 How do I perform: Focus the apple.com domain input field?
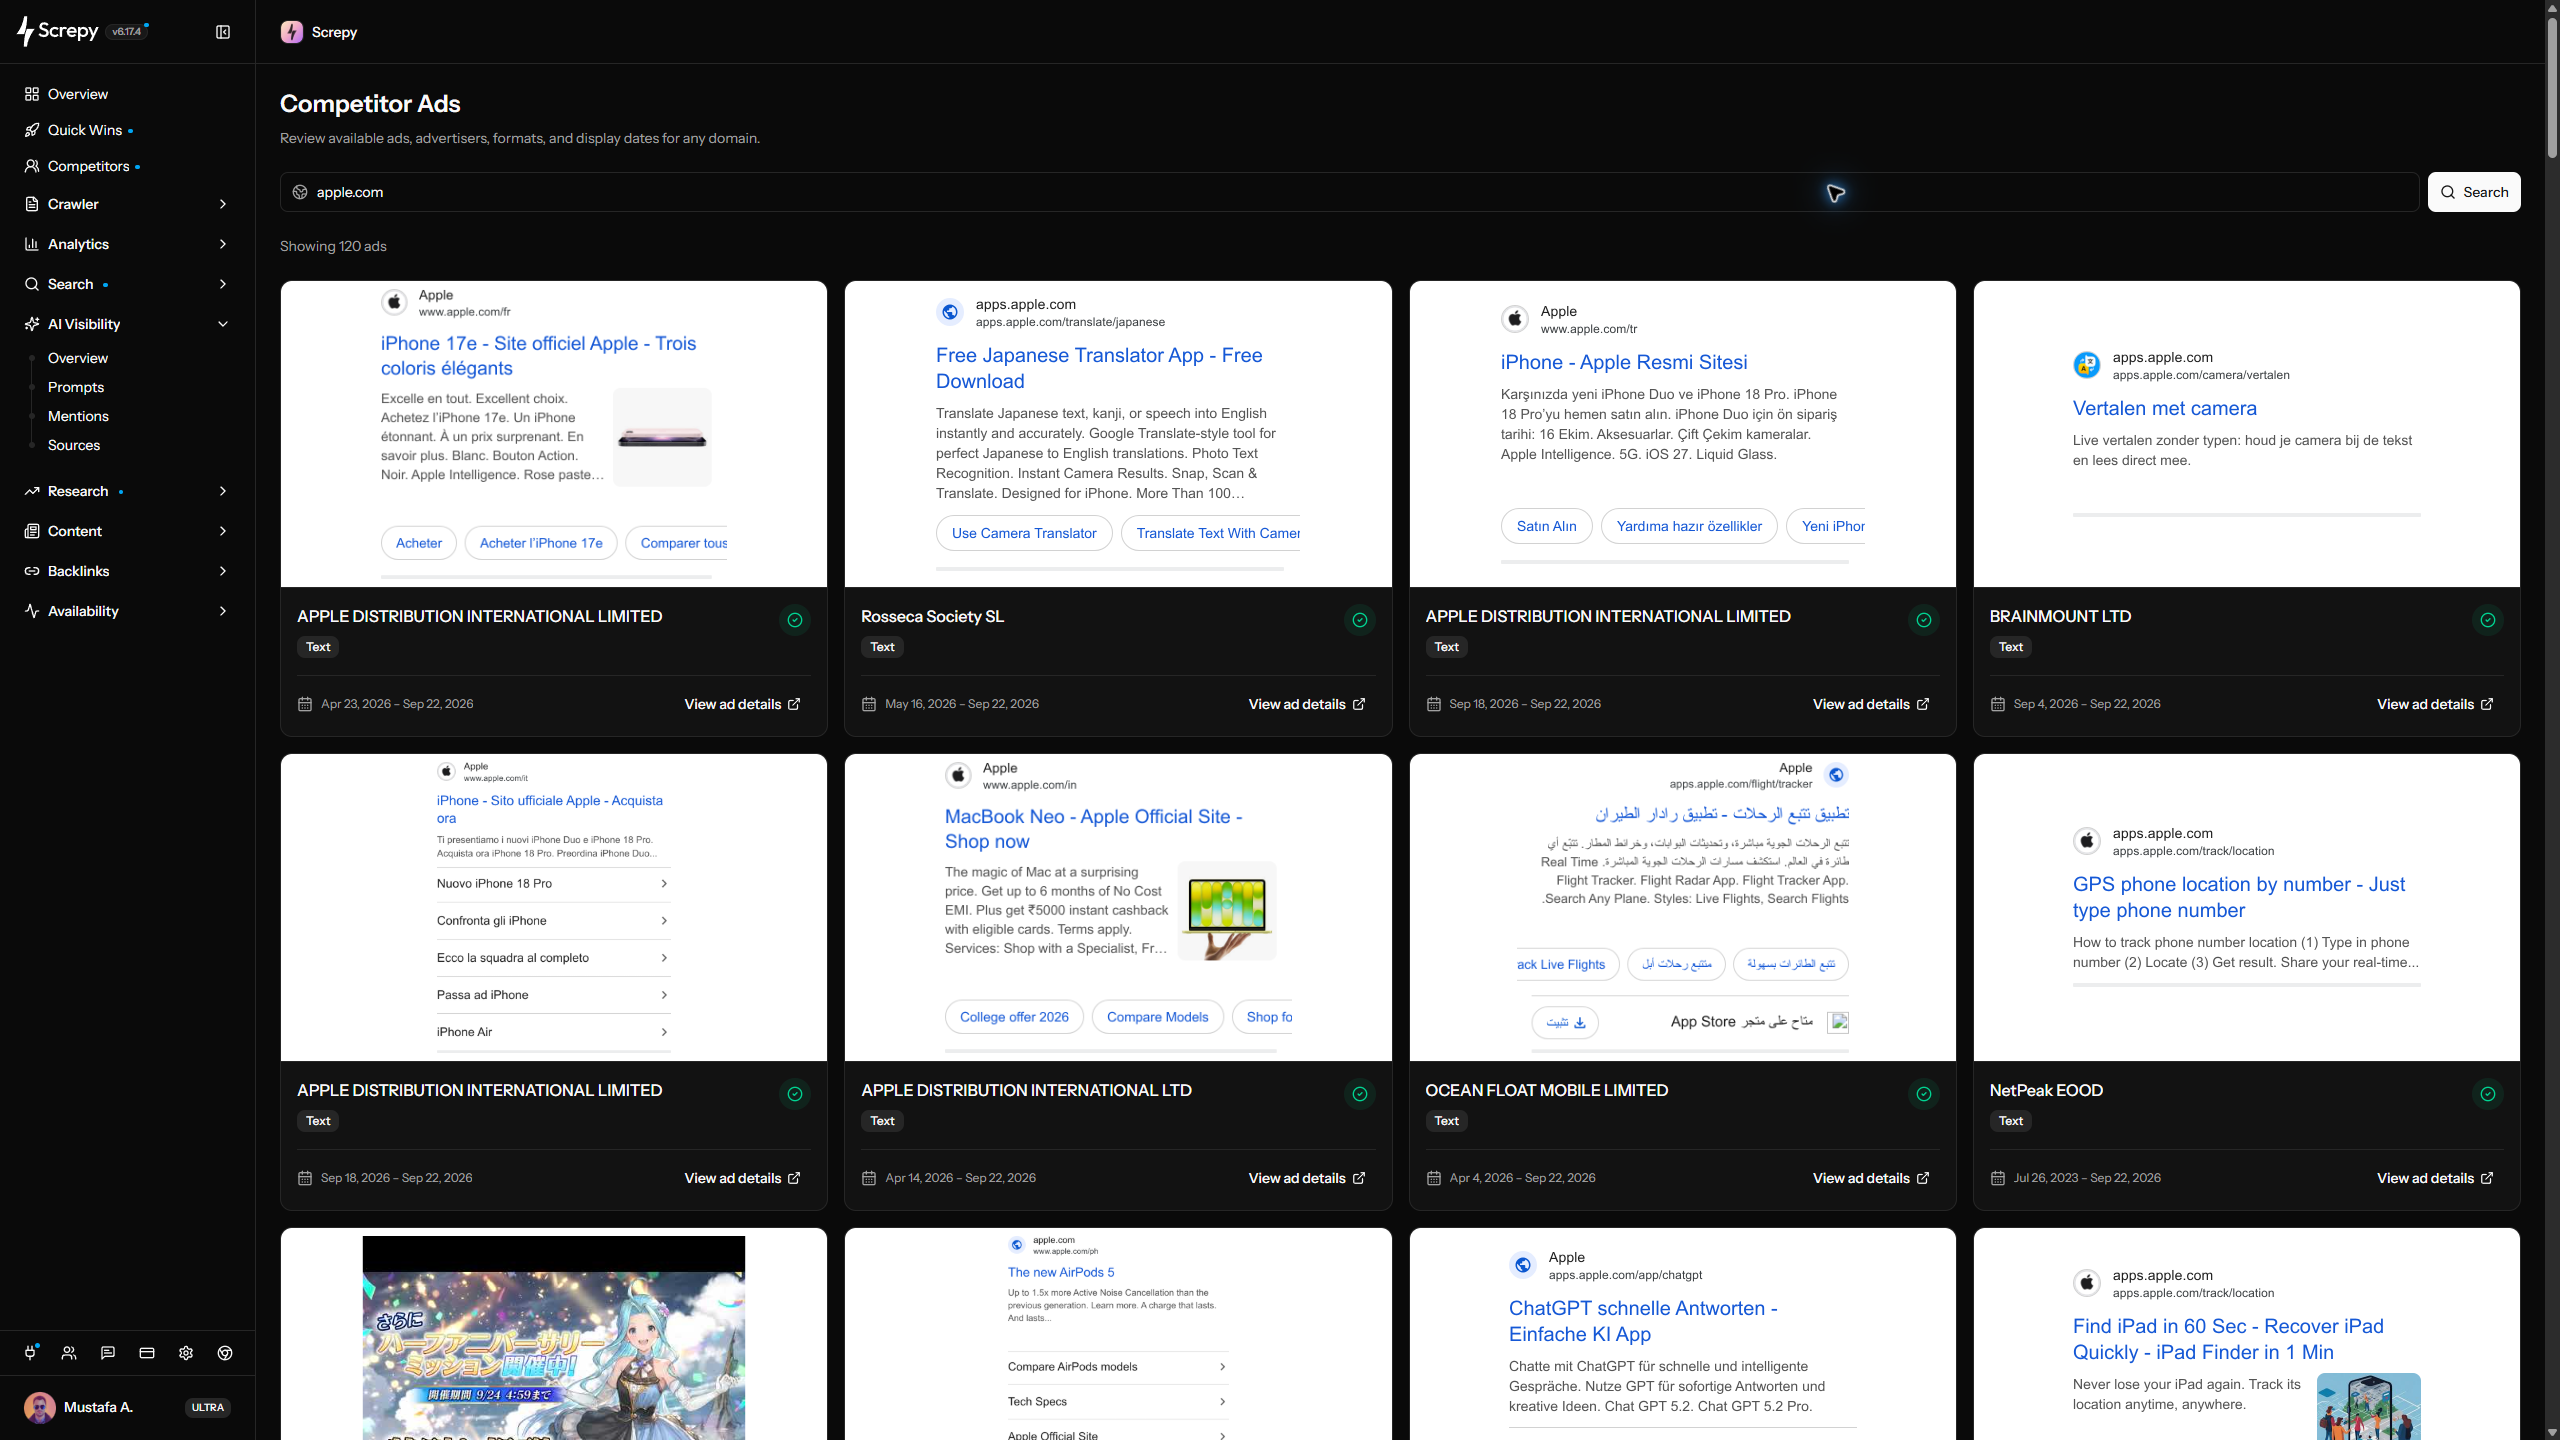pos(1349,192)
